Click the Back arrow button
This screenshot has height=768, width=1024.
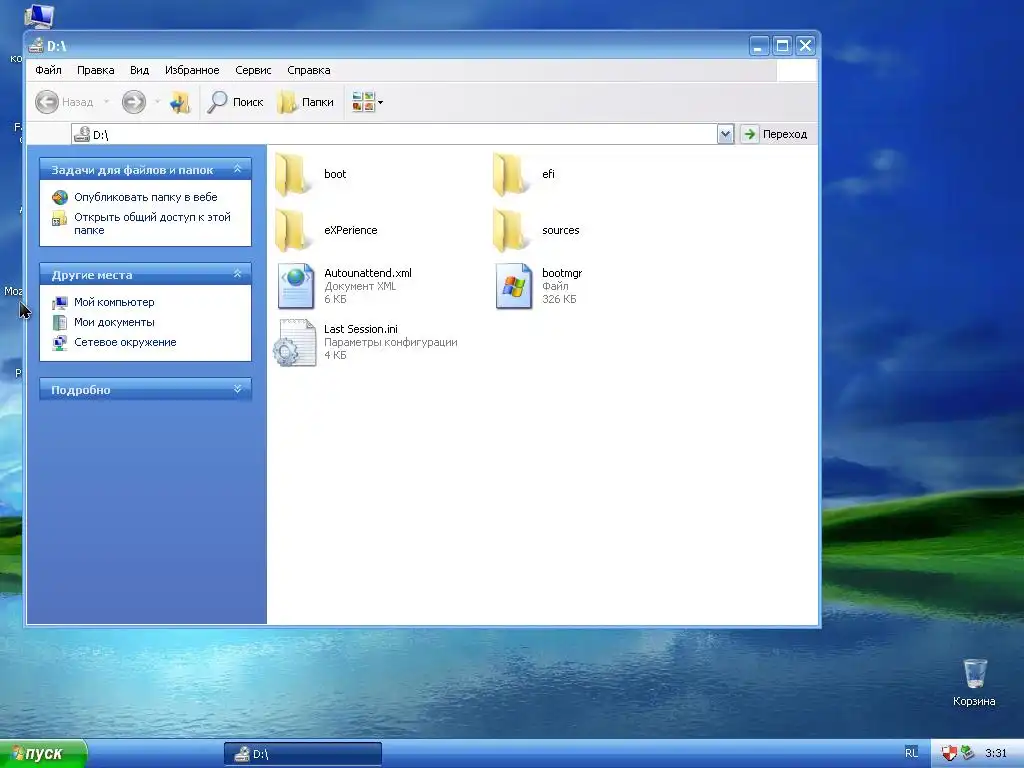47,102
